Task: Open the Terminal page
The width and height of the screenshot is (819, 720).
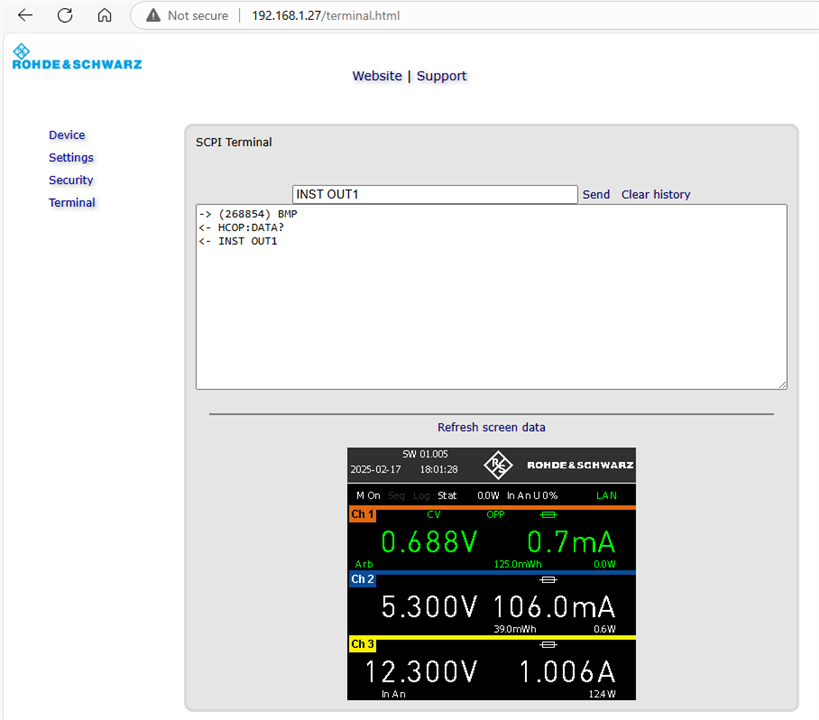Action: 72,203
